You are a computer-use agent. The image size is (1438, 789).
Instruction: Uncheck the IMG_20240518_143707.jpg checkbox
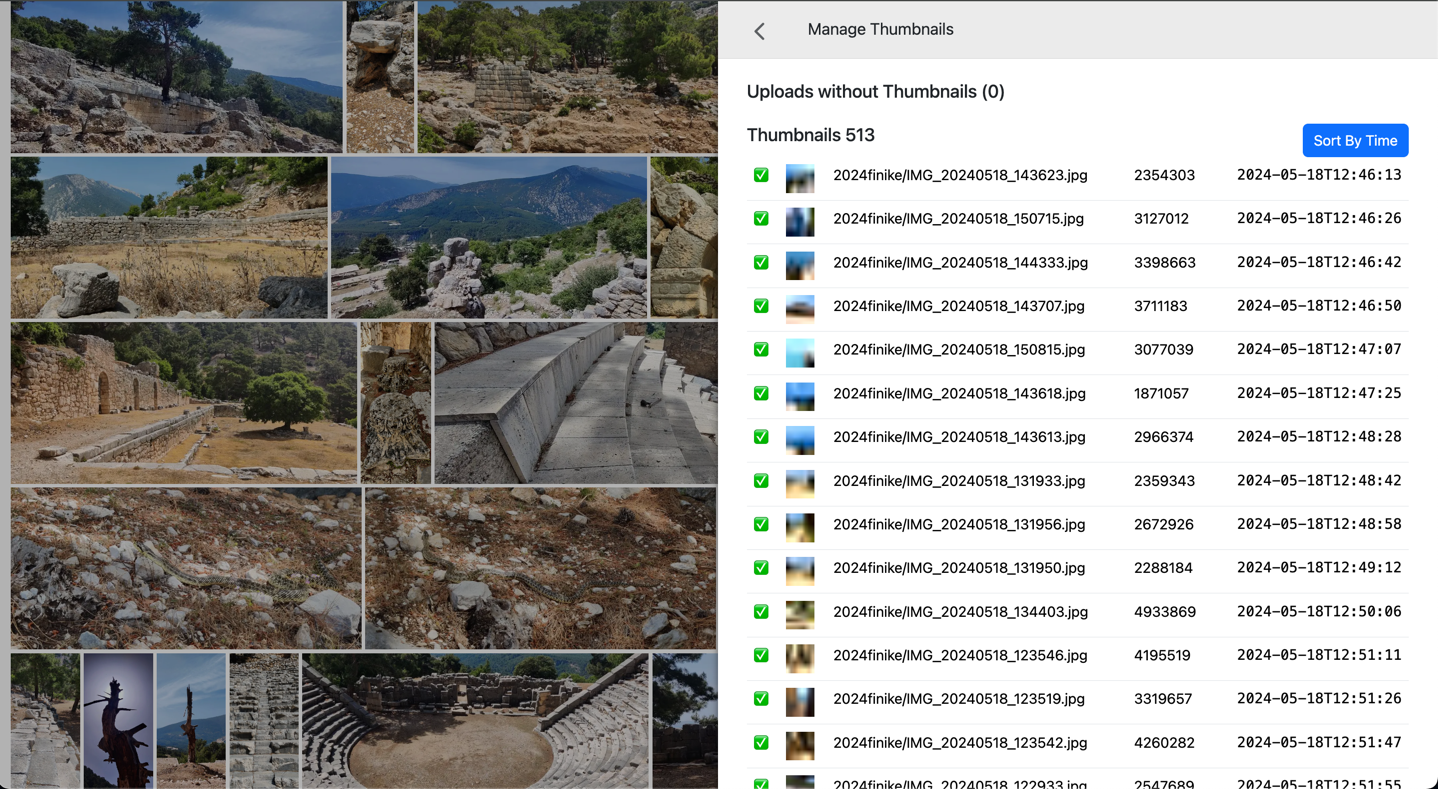[x=761, y=306]
